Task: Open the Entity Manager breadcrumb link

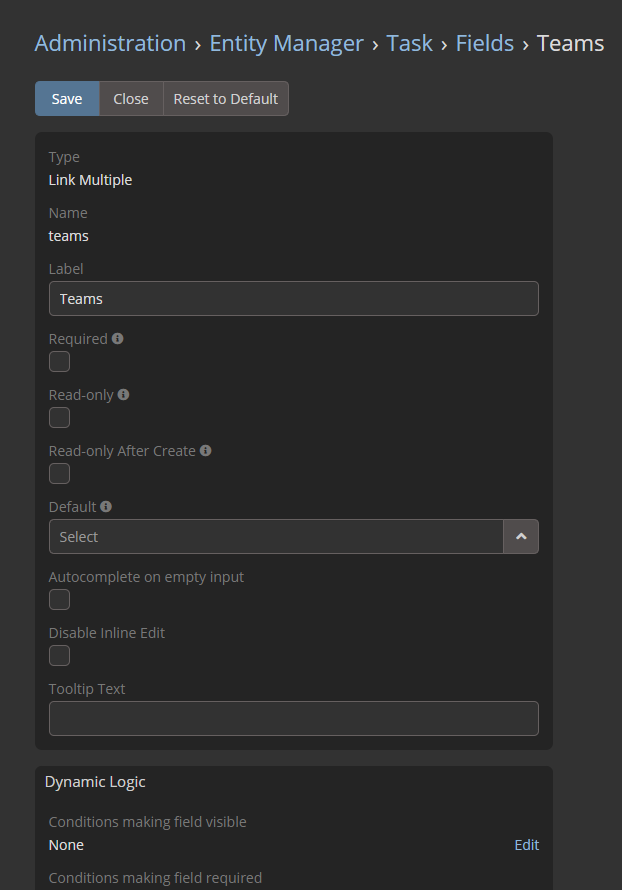Action: 287,43
